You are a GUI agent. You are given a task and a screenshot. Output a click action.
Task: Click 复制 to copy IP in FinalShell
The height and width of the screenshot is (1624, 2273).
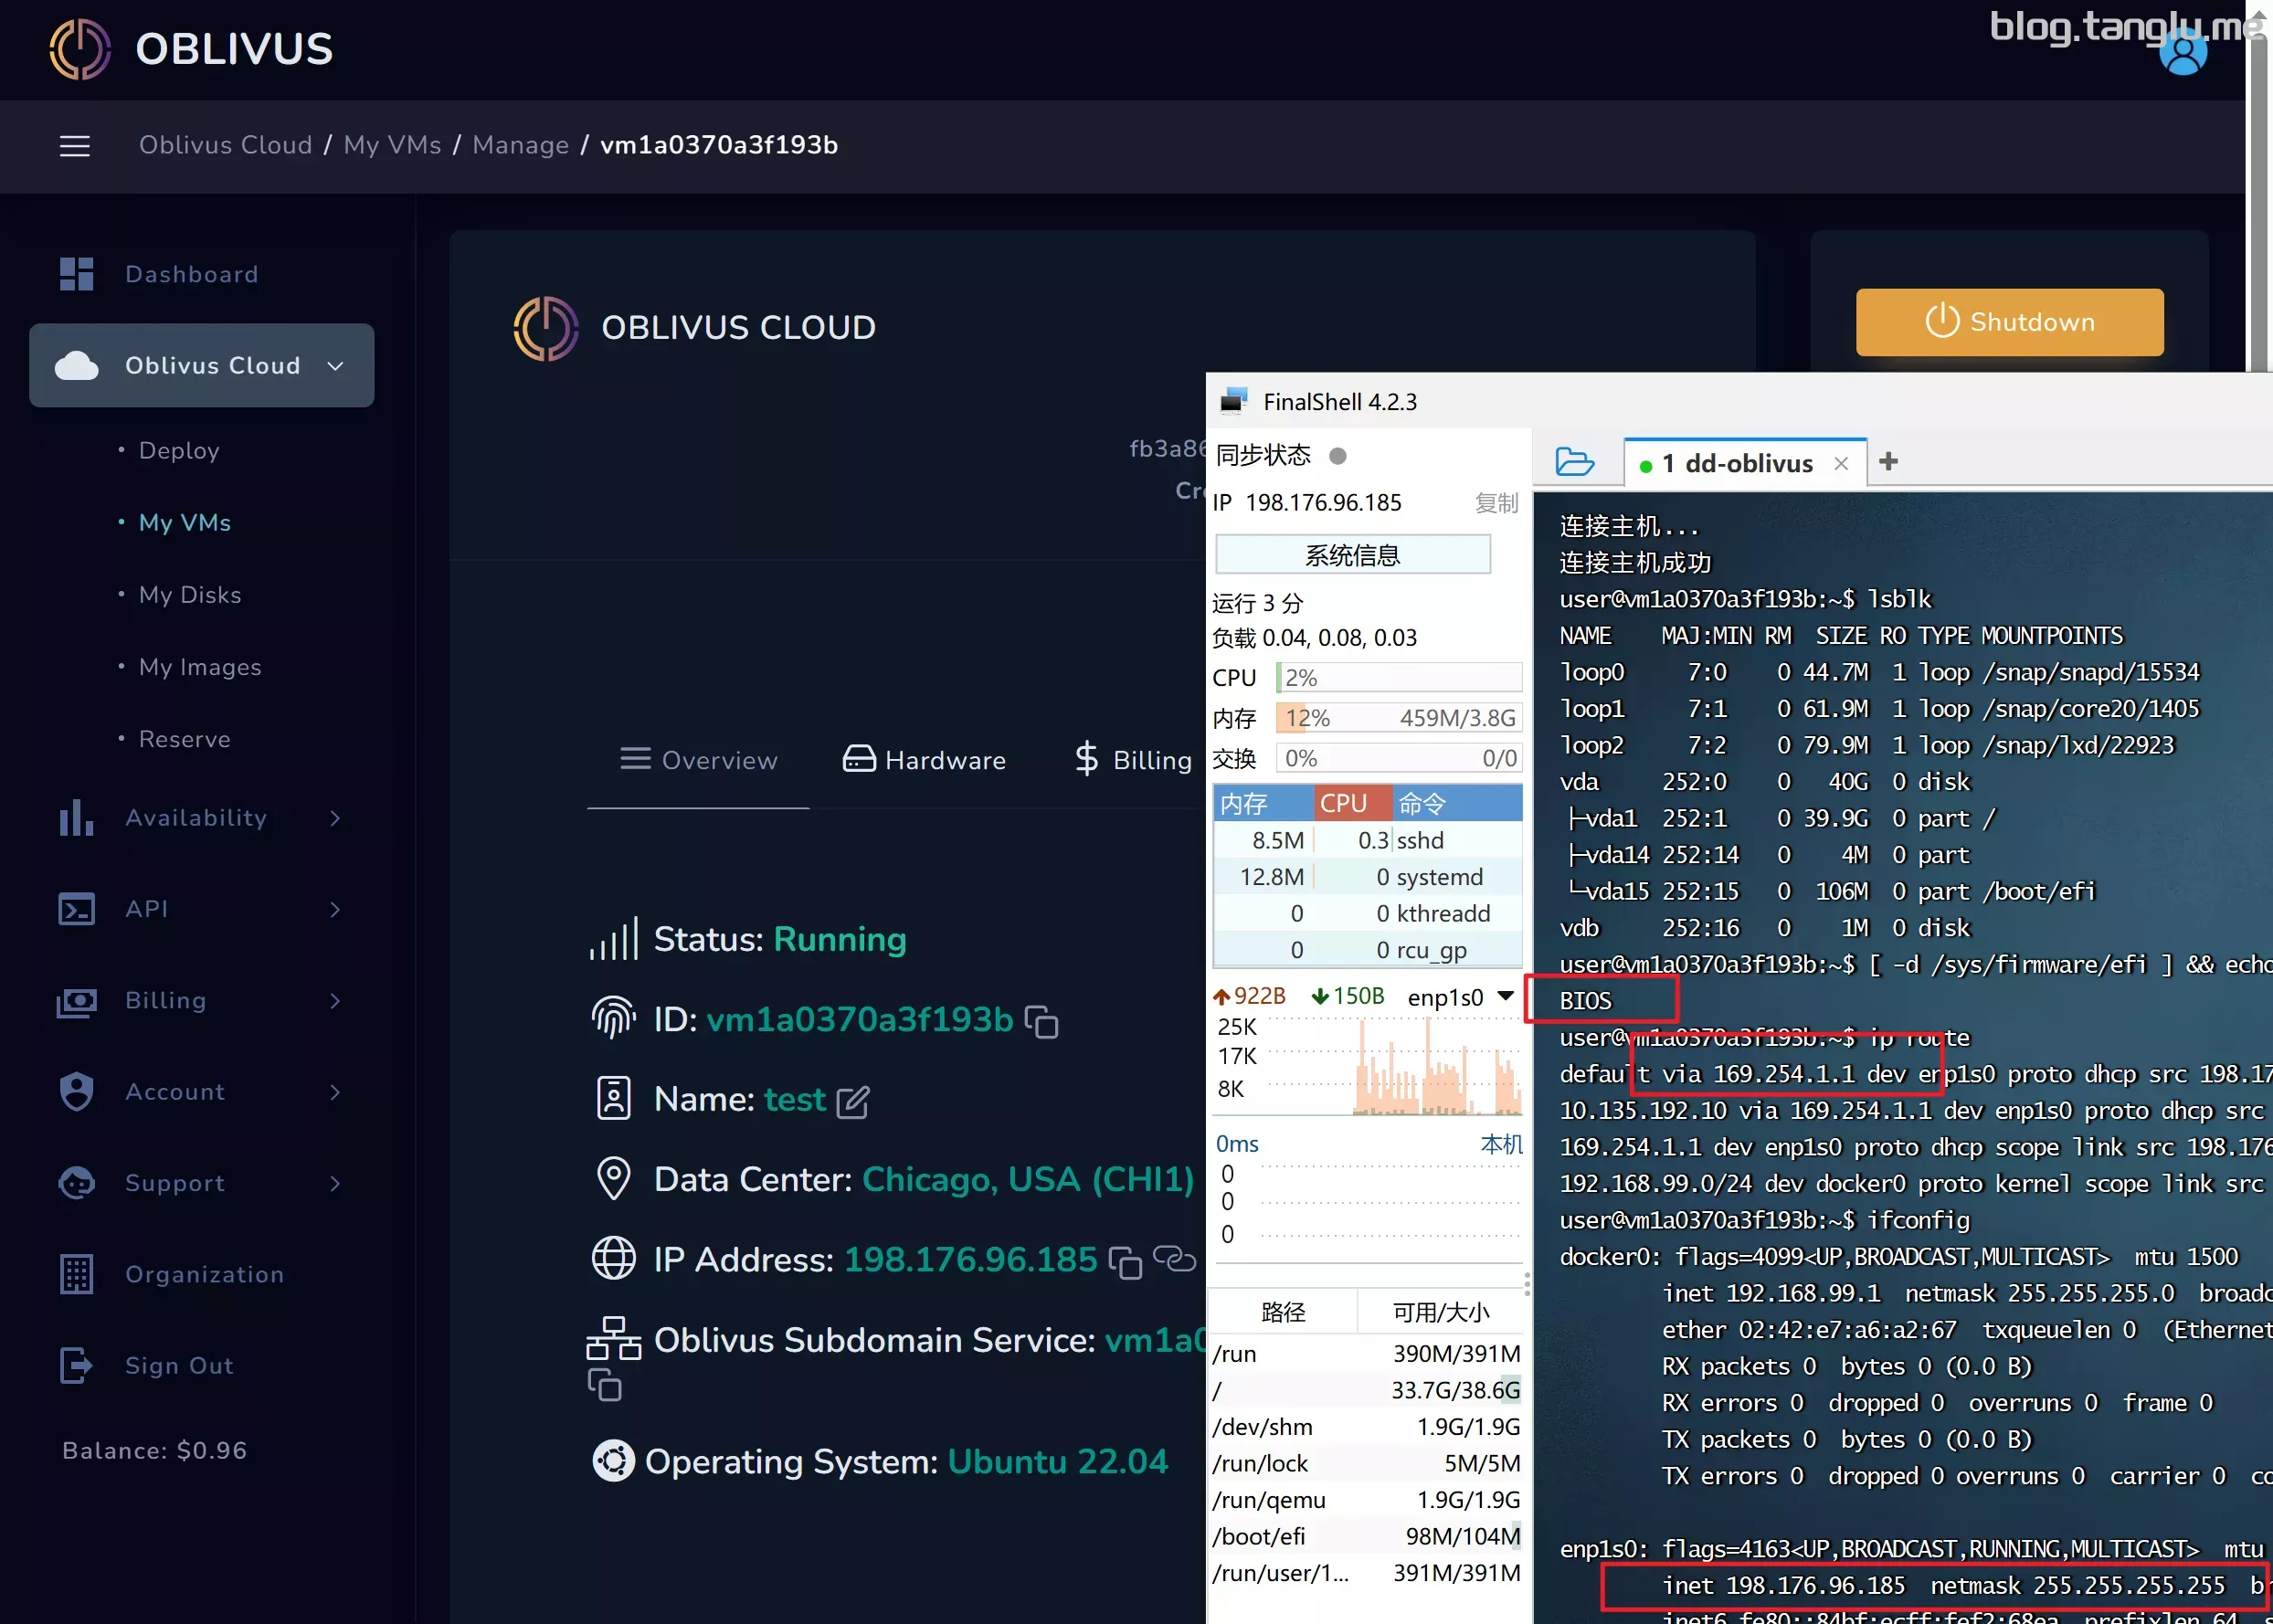click(1497, 503)
